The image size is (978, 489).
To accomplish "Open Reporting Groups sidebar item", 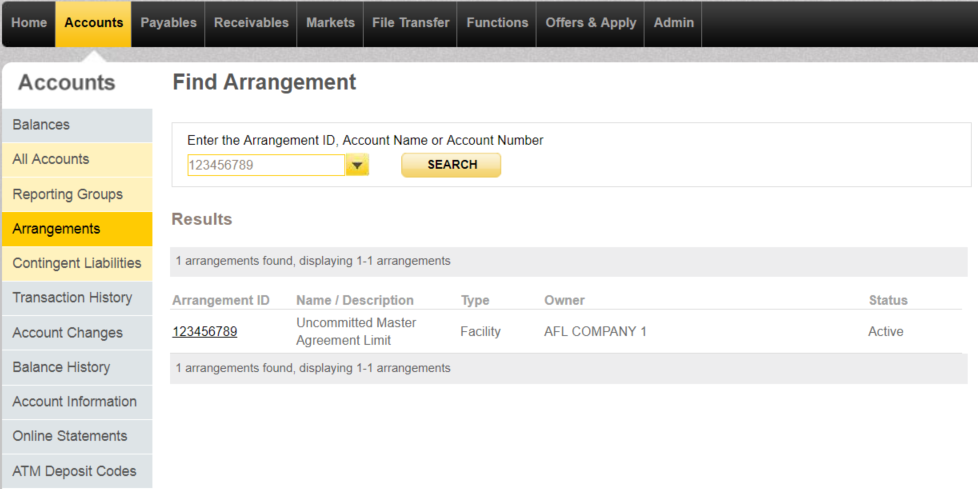I will coord(77,195).
